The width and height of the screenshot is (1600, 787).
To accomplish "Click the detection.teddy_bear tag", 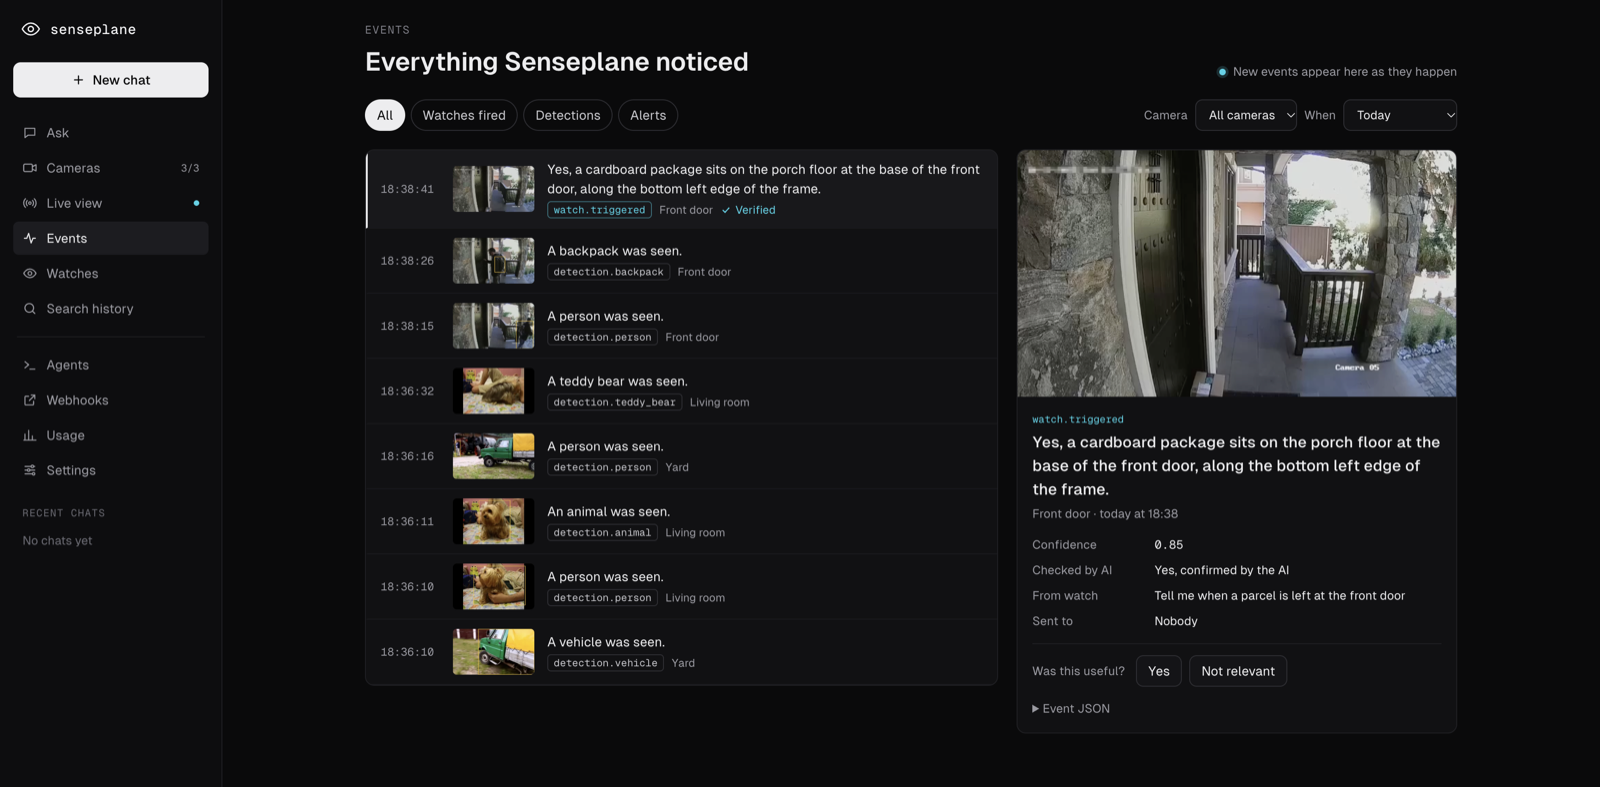I will coord(614,402).
